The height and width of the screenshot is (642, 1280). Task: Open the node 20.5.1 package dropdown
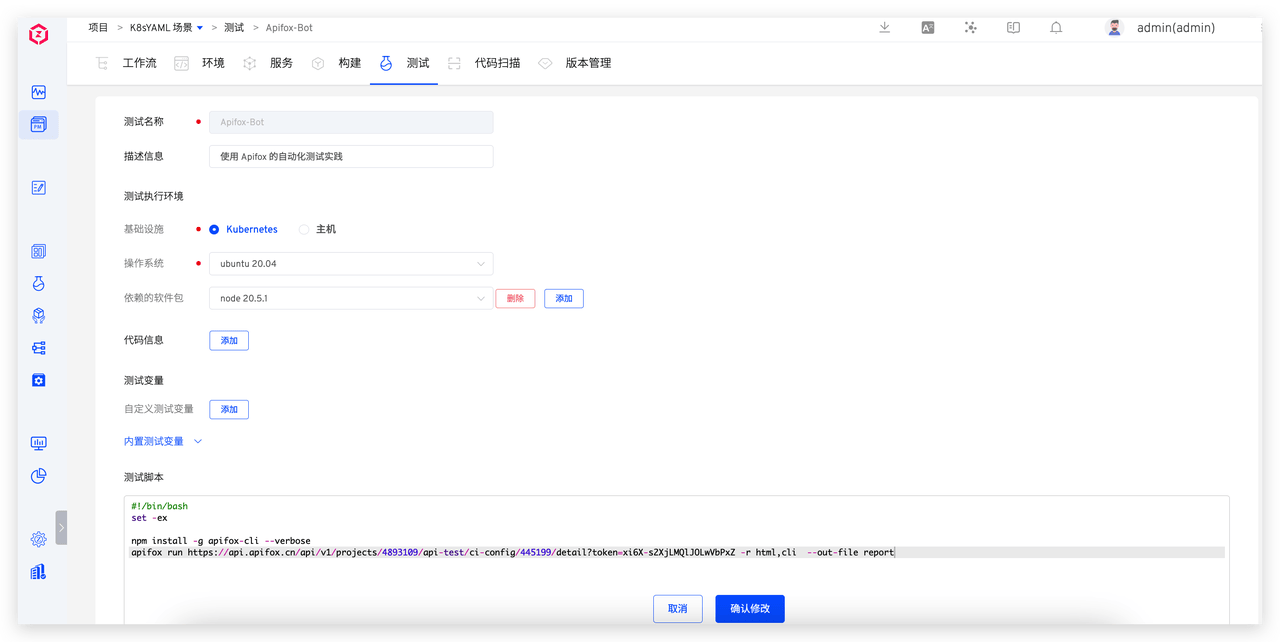[x=350, y=298]
